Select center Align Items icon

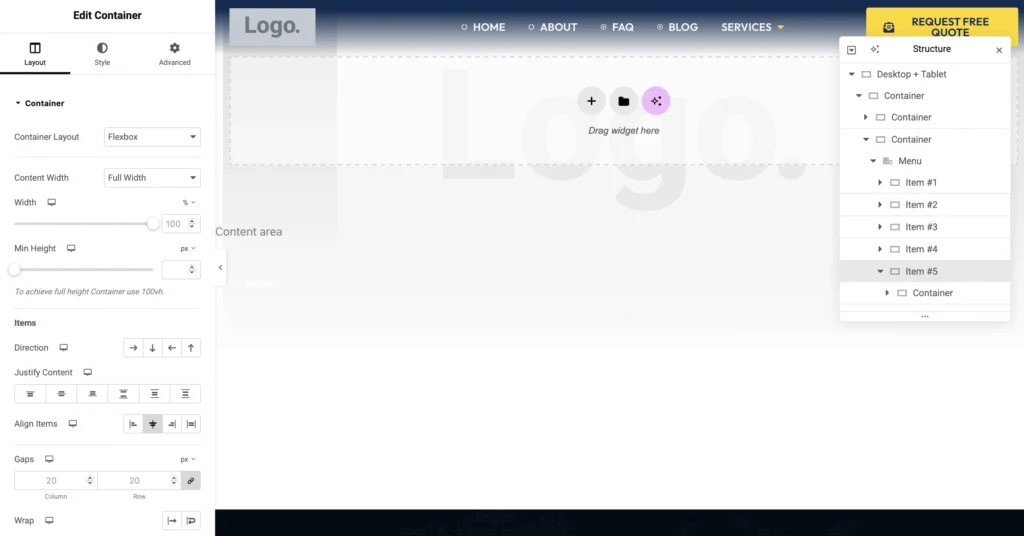pyautogui.click(x=152, y=424)
